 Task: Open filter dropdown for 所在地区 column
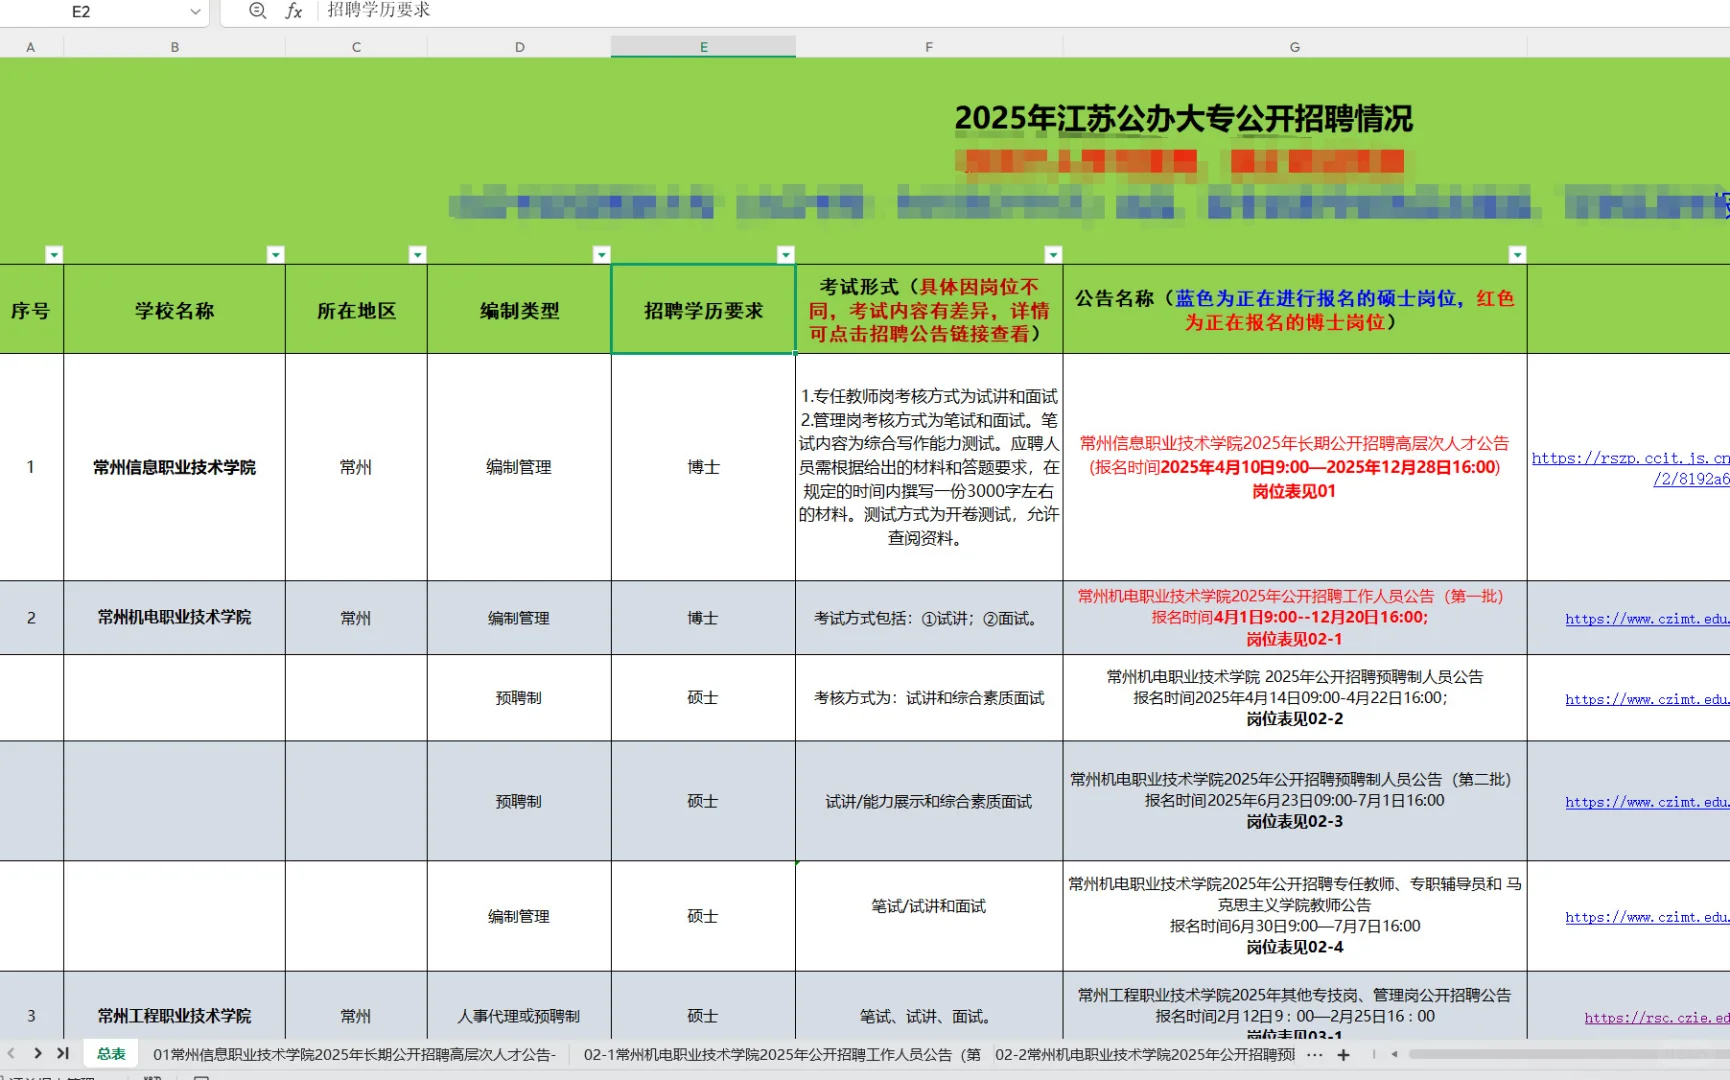pos(418,255)
